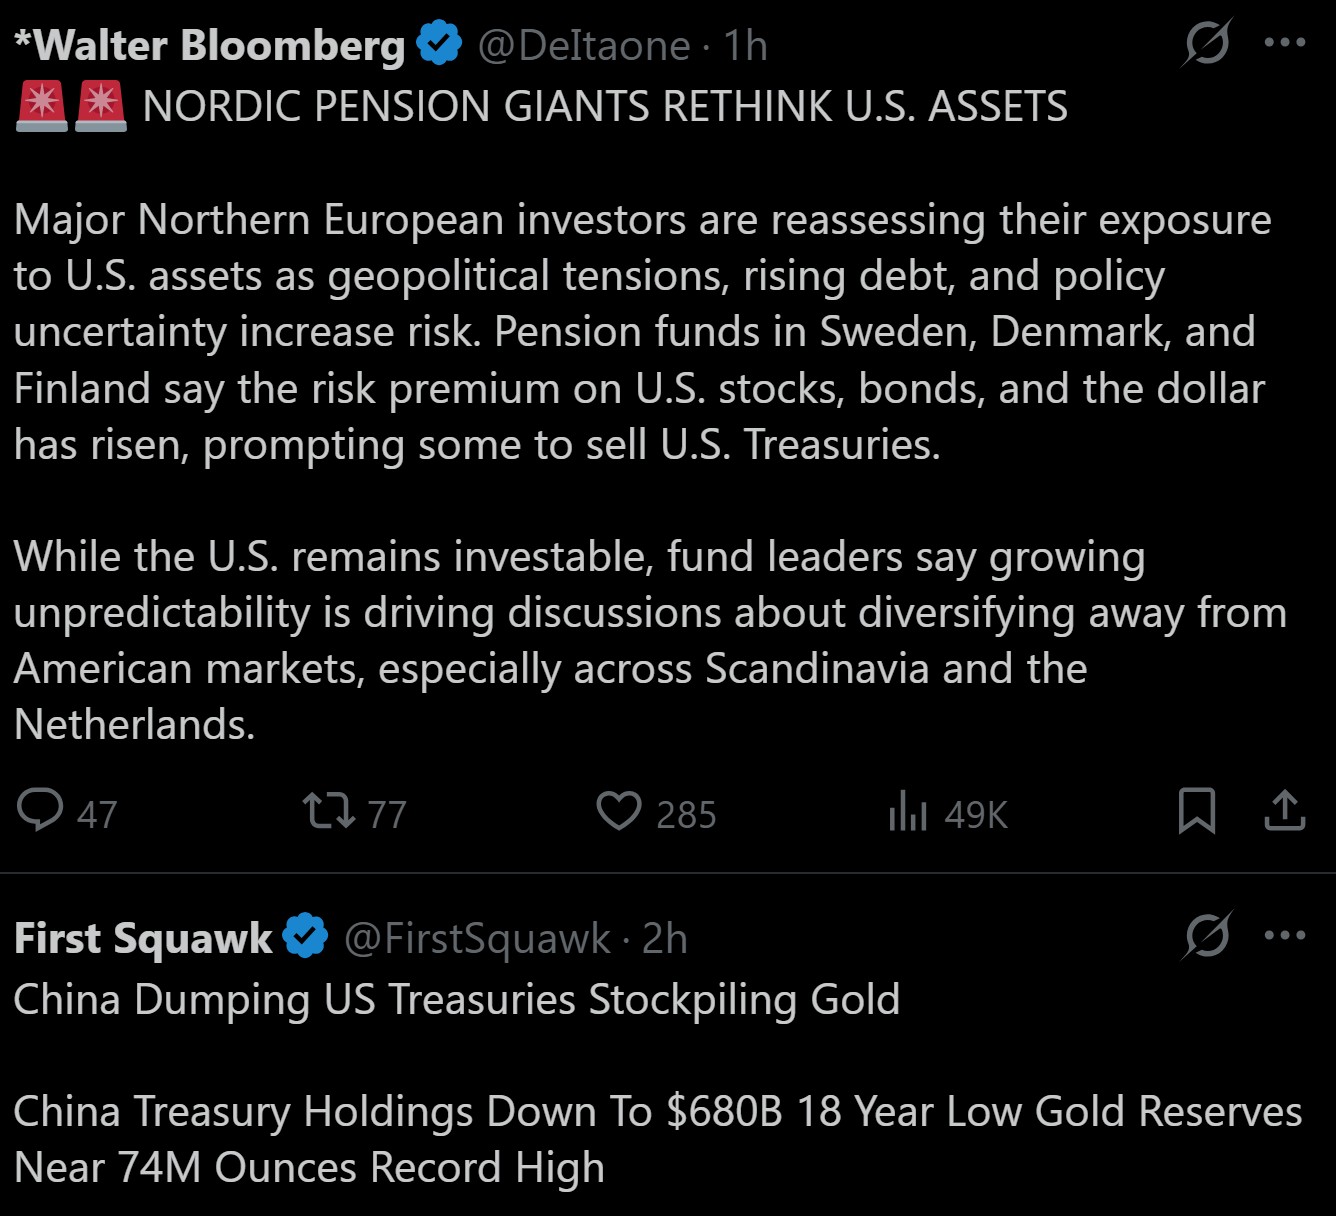This screenshot has height=1216, width=1336.
Task: Open the 2h timestamp of First Squawk post
Action: pyautogui.click(x=665, y=939)
